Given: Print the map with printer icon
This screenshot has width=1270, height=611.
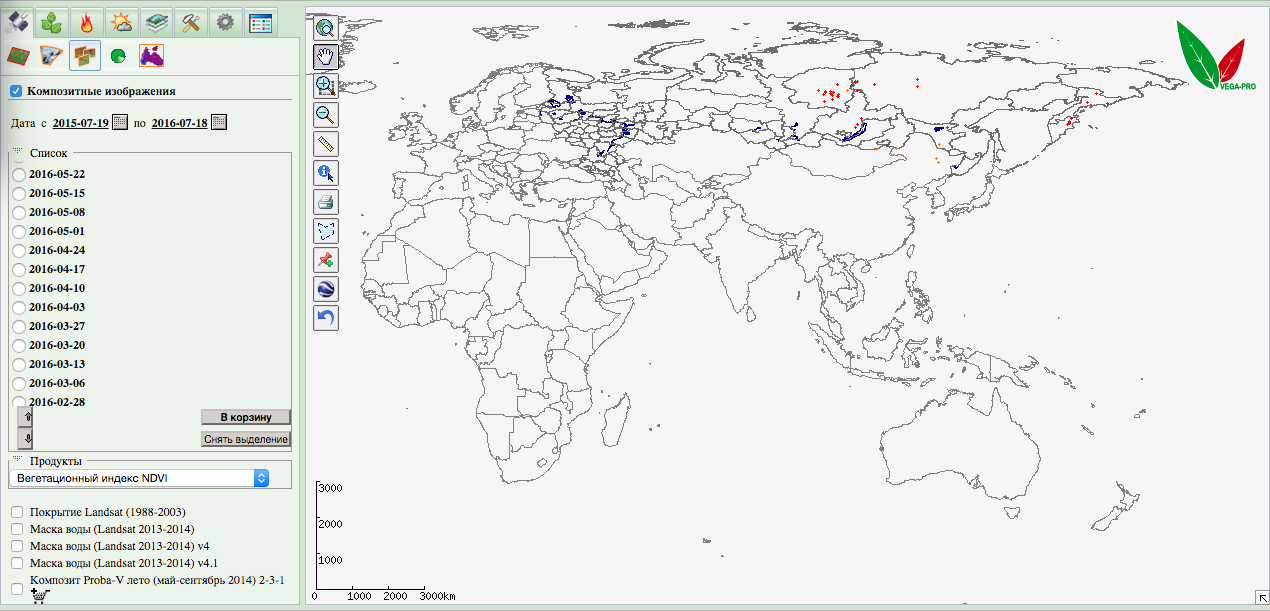Looking at the screenshot, I should click(325, 202).
